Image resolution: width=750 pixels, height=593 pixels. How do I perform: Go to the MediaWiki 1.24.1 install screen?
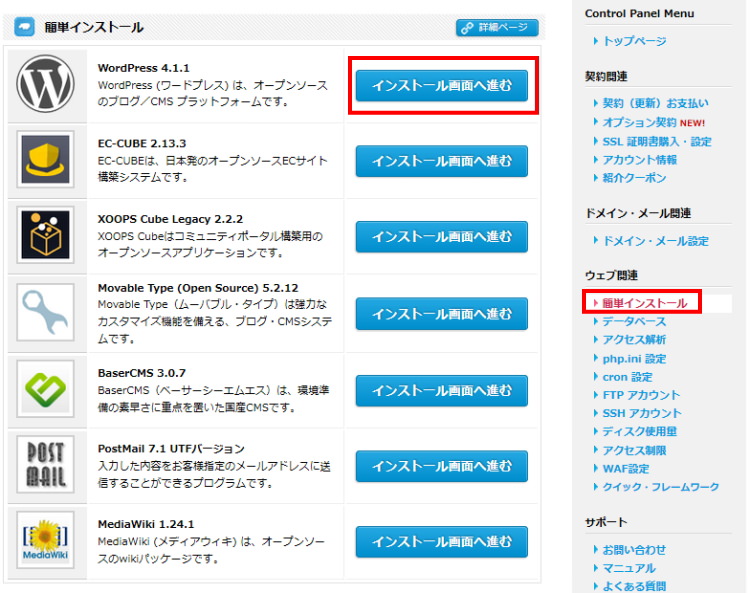441,542
